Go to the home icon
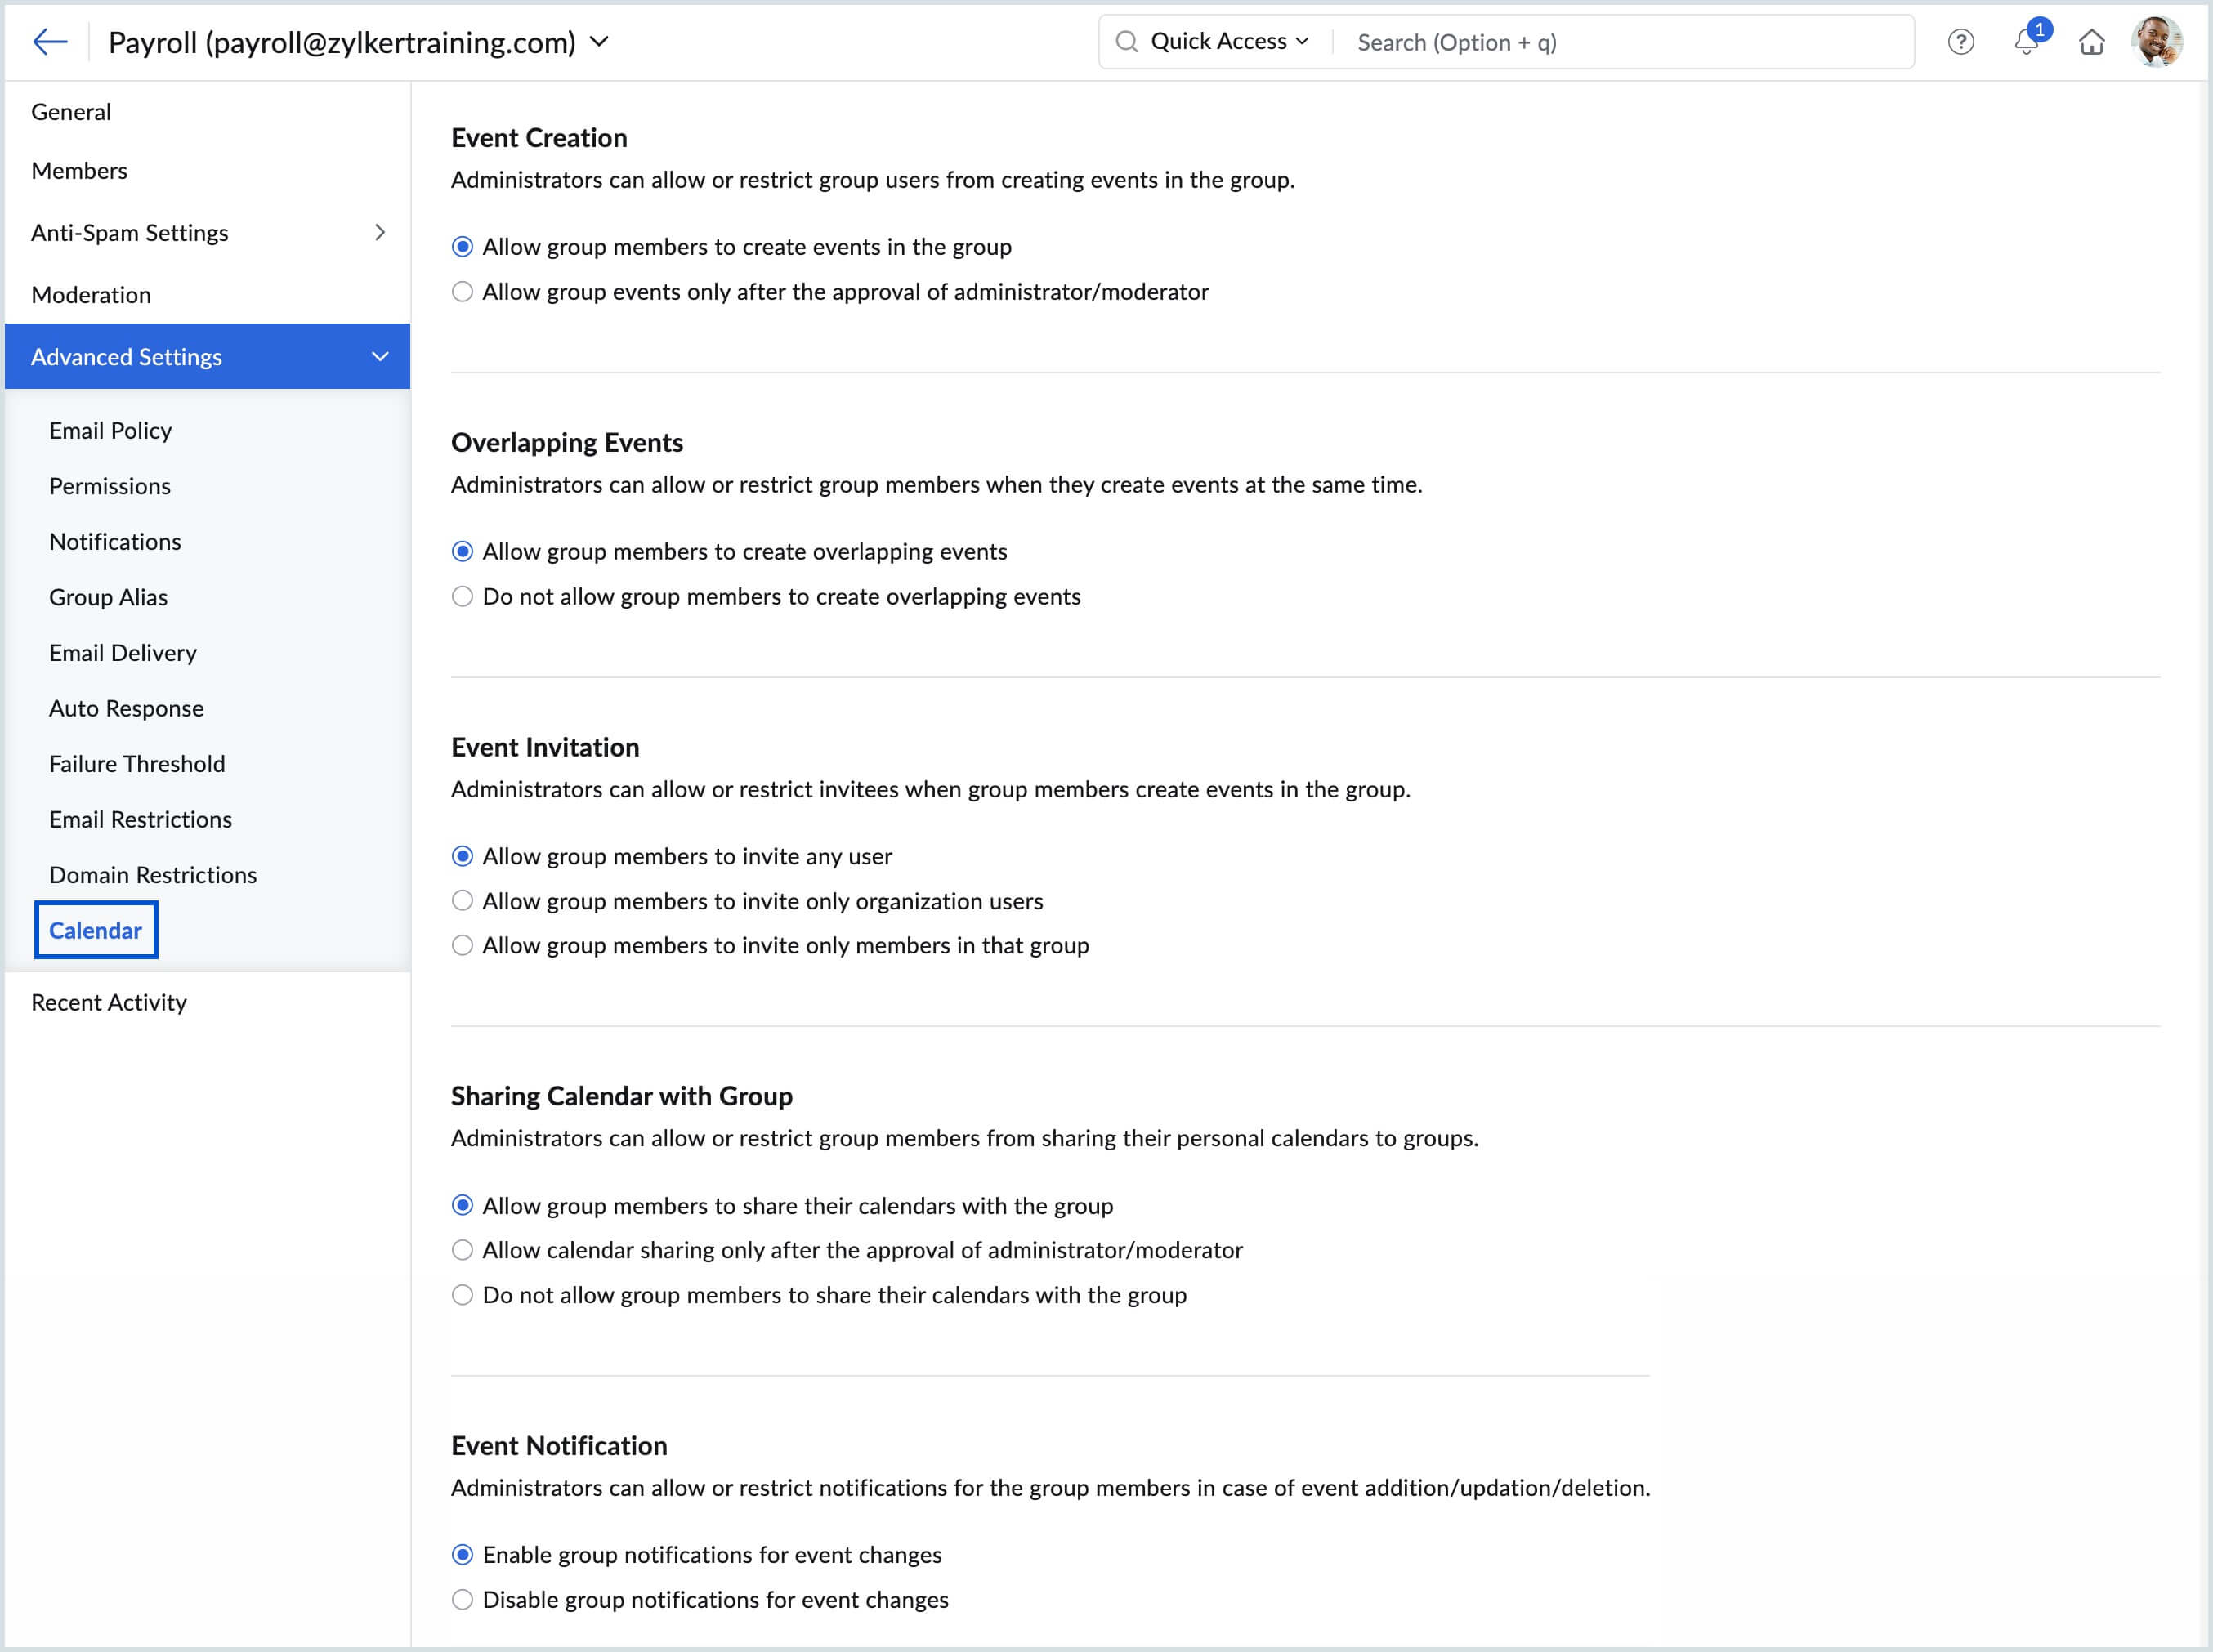 pyautogui.click(x=2091, y=42)
